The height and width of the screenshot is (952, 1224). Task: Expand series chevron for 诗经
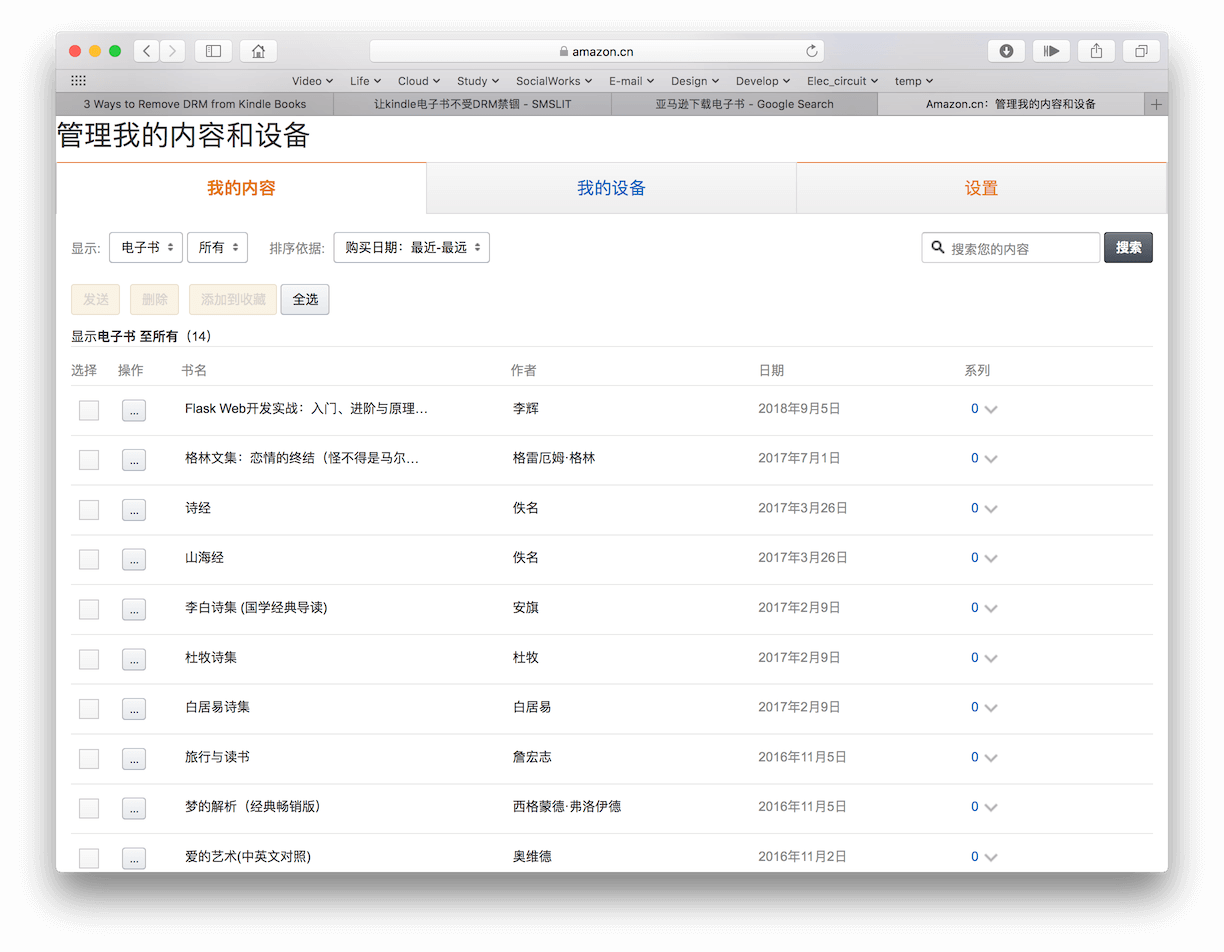[x=991, y=509]
